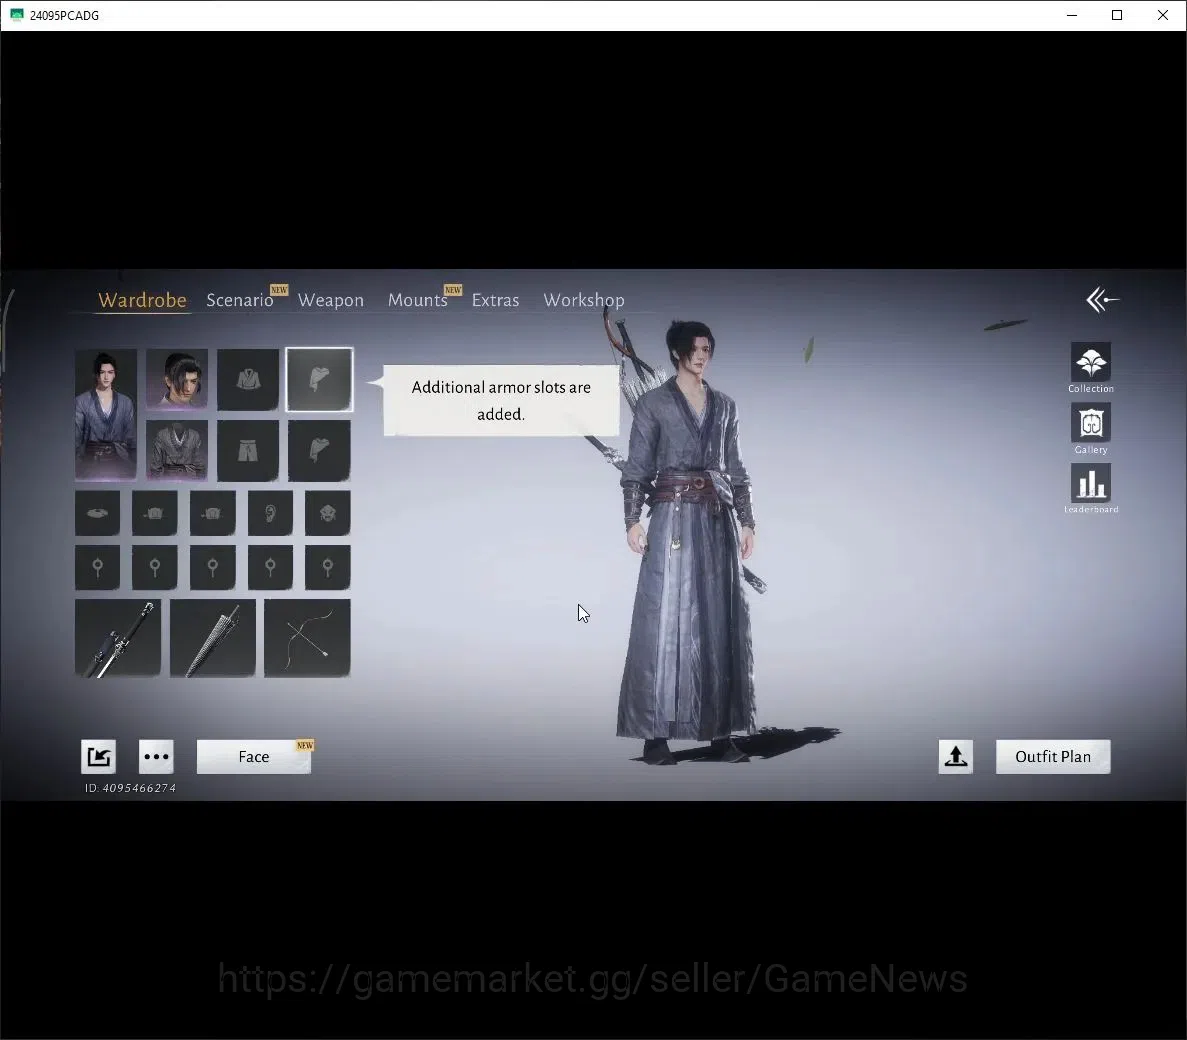Switch to the Weapon tab
This screenshot has height=1040, width=1187.
click(331, 300)
